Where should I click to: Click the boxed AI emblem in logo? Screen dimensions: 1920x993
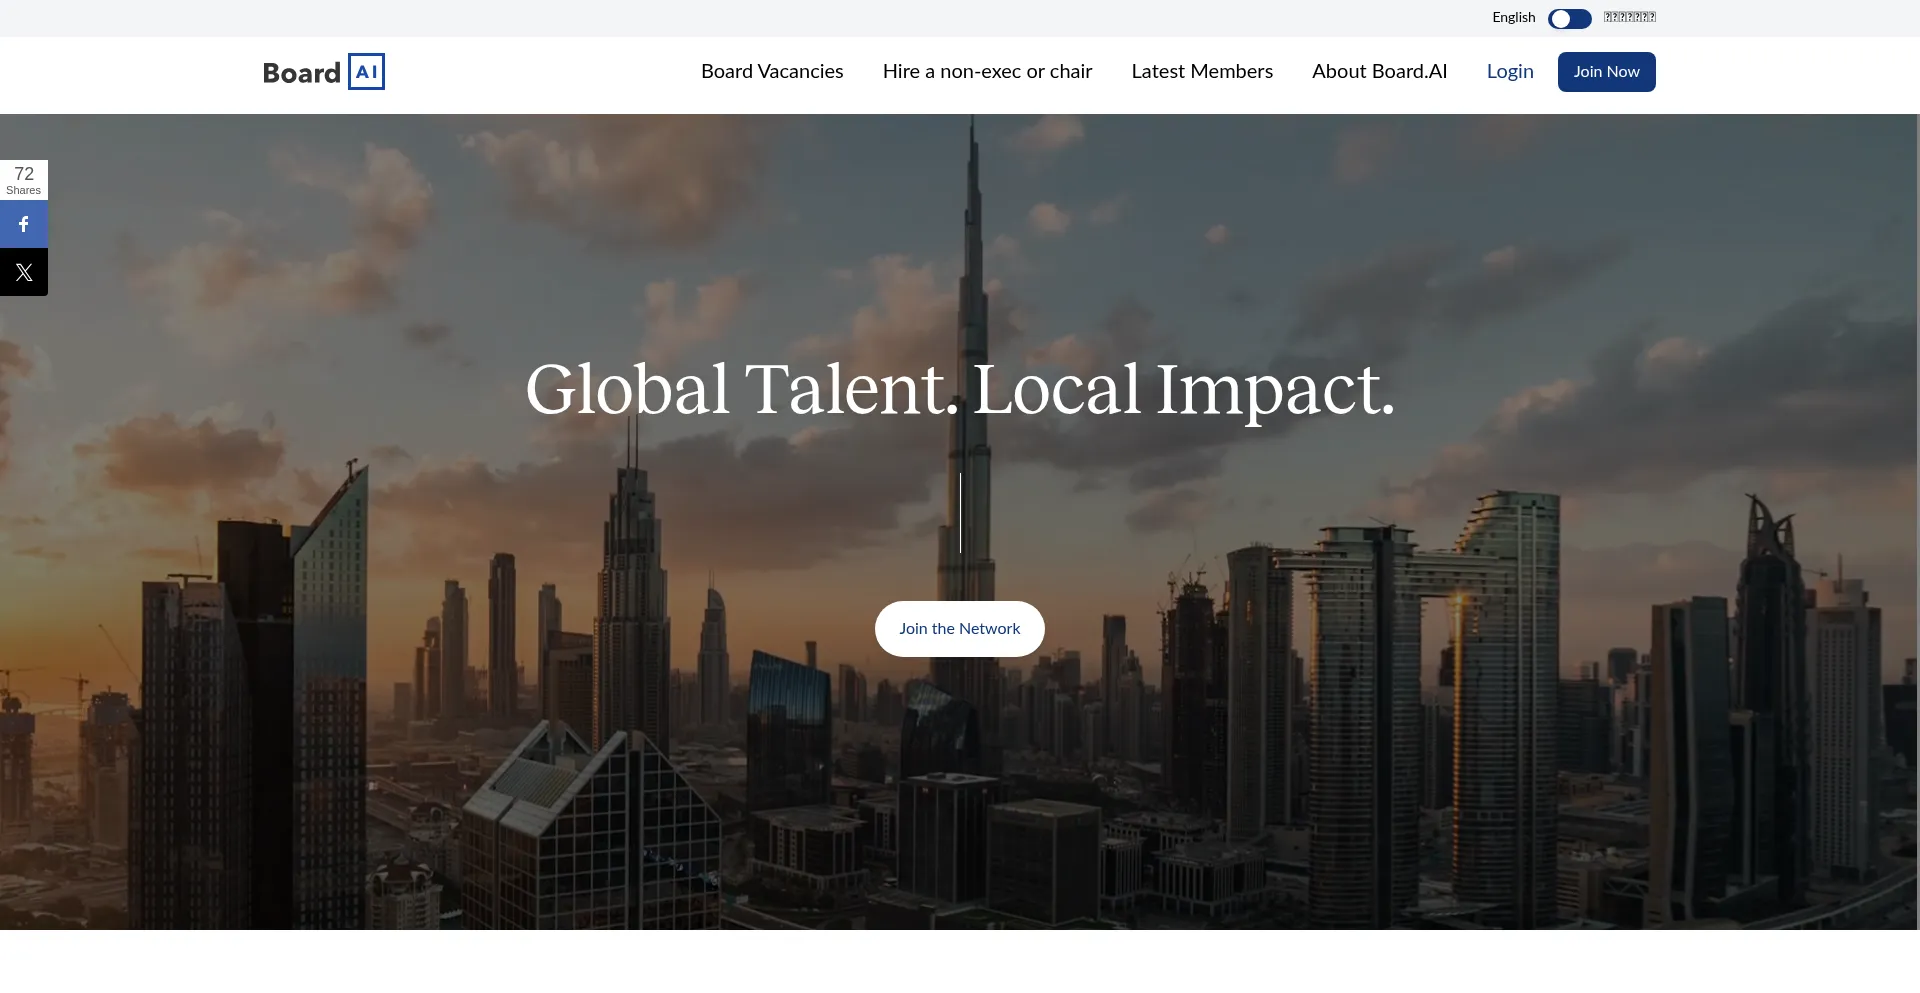tap(366, 72)
